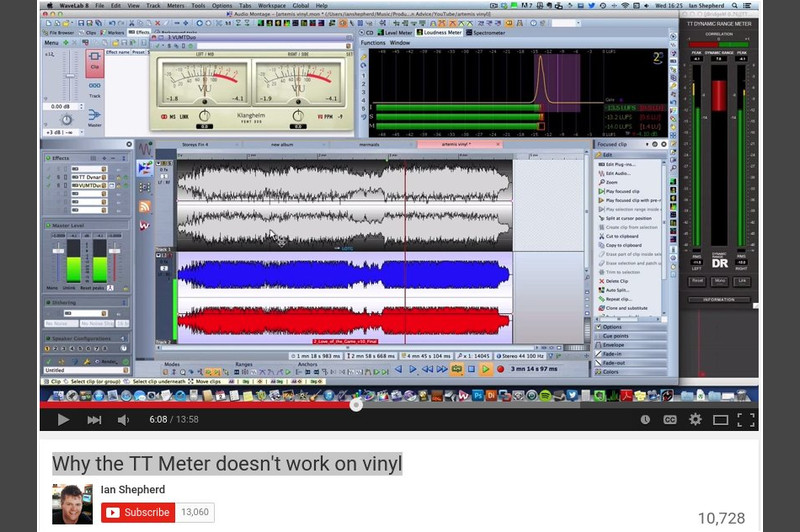
Task: Open the Batch Processor workspace icon
Action: (x=145, y=187)
